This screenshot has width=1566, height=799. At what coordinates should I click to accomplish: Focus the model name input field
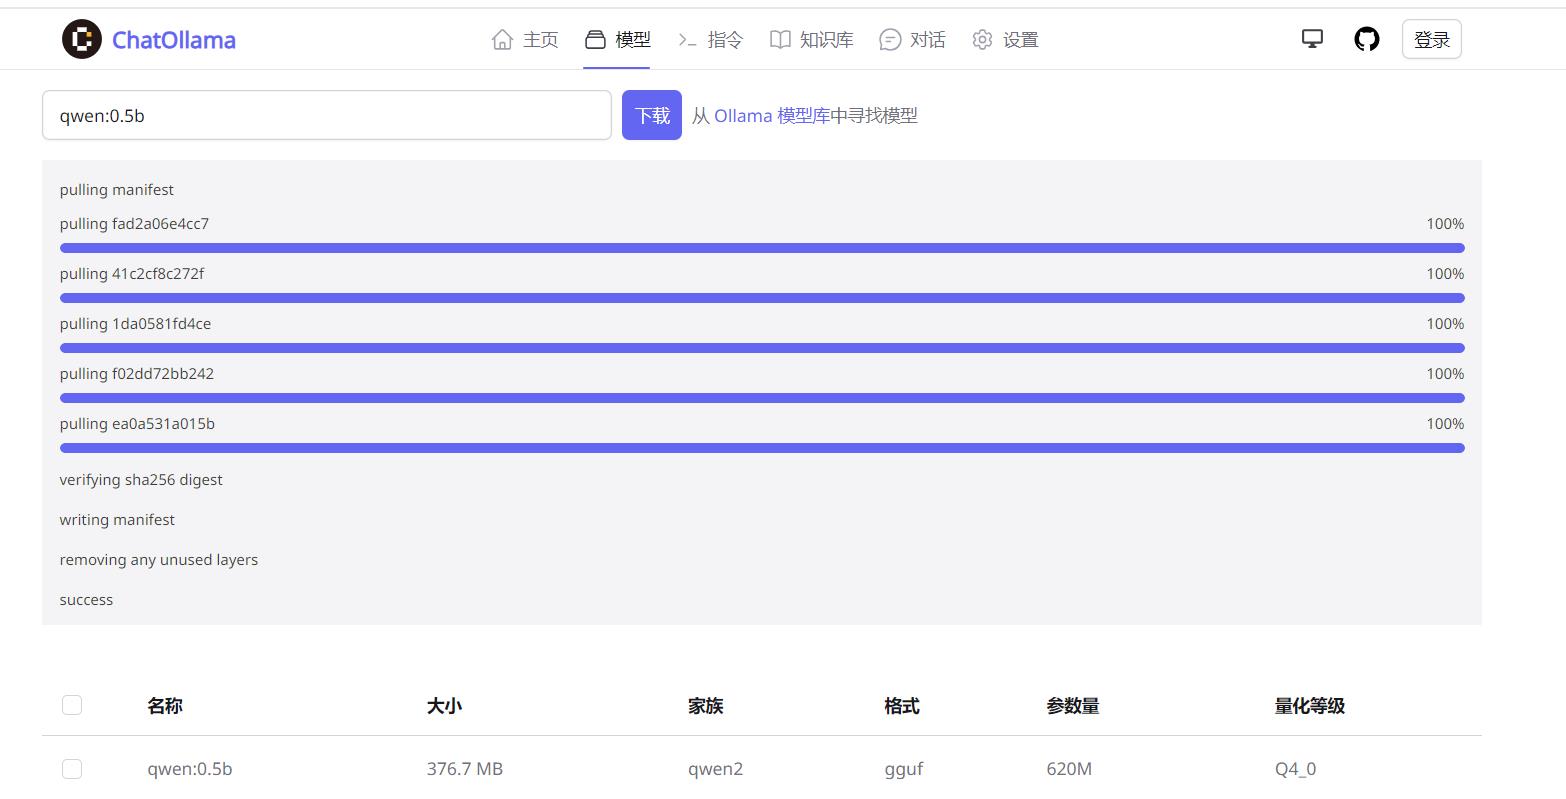[327, 115]
